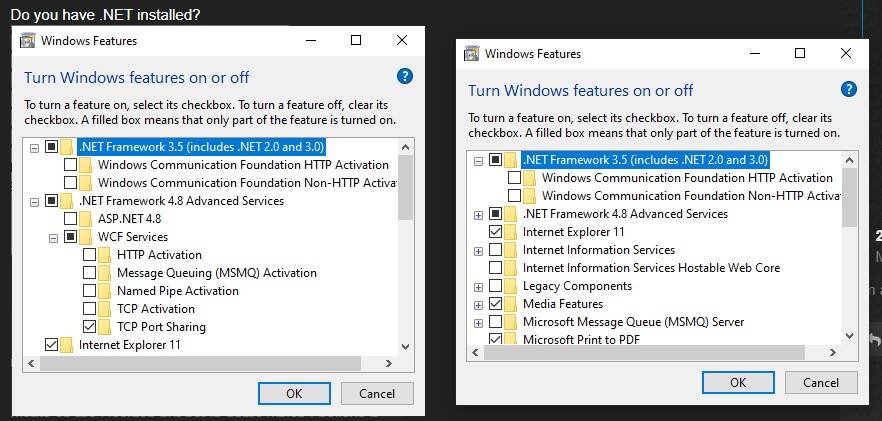Expand Legacy Components node
The height and width of the screenshot is (421, 882).
pyautogui.click(x=479, y=286)
